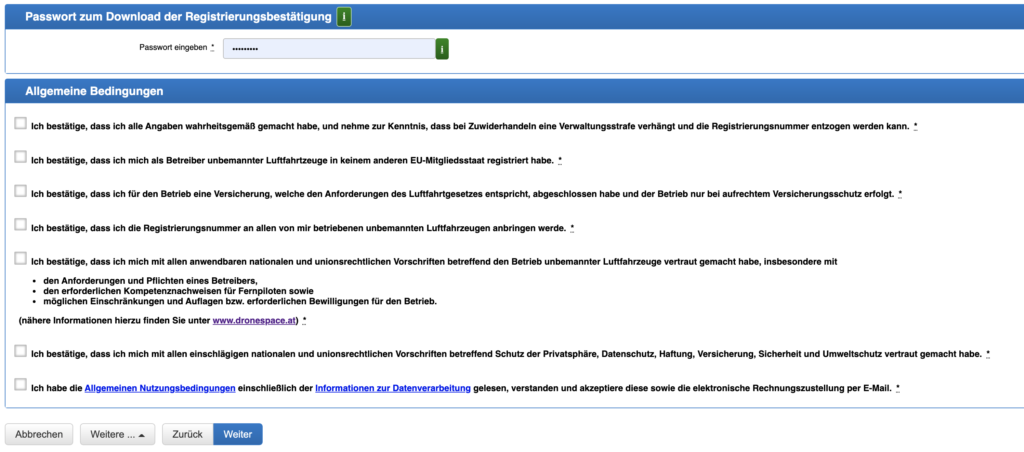Enable the insurance (Versicherung) confirmation checkbox

click(x=21, y=191)
